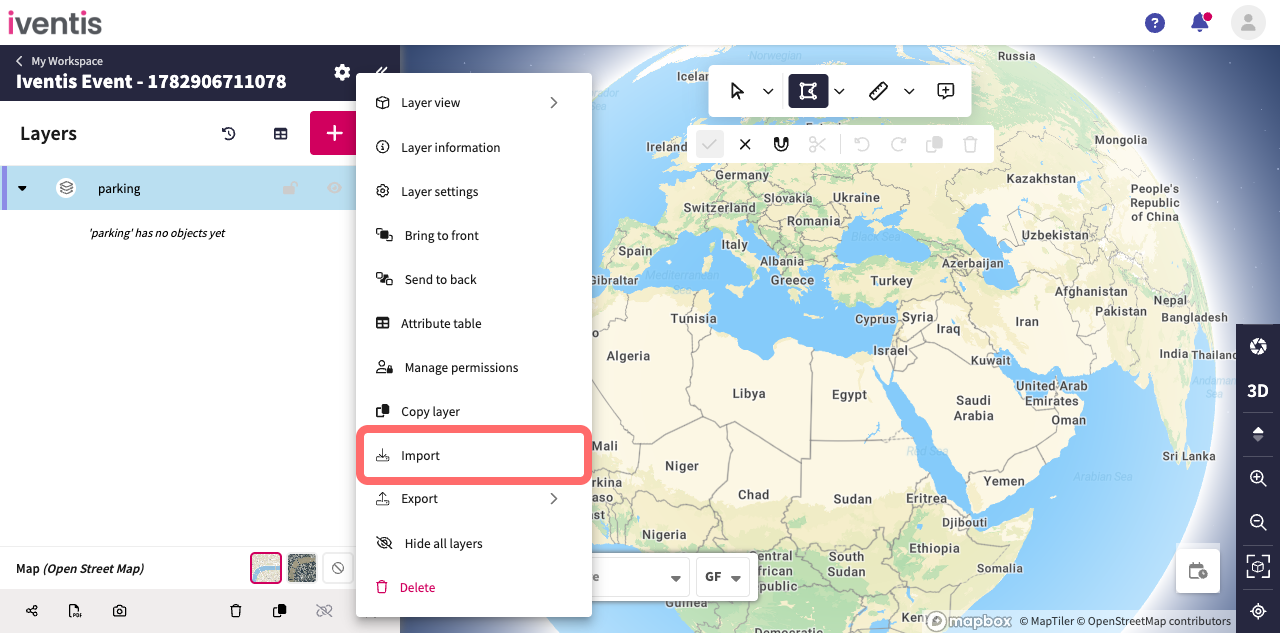Click the share icon at bottom of sidebar
The image size is (1280, 633).
point(32,610)
